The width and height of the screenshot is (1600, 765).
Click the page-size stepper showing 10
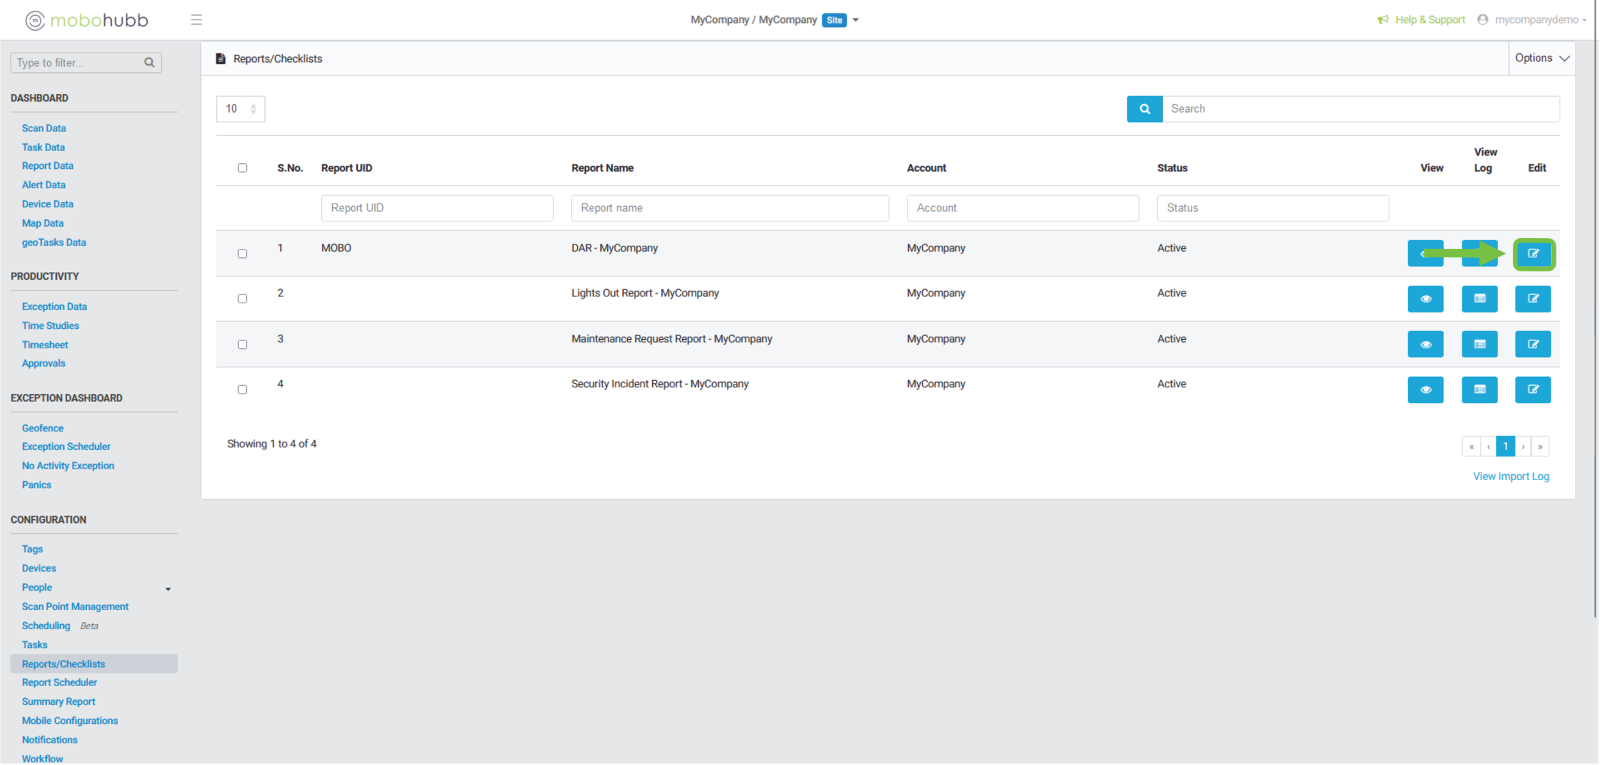point(240,109)
